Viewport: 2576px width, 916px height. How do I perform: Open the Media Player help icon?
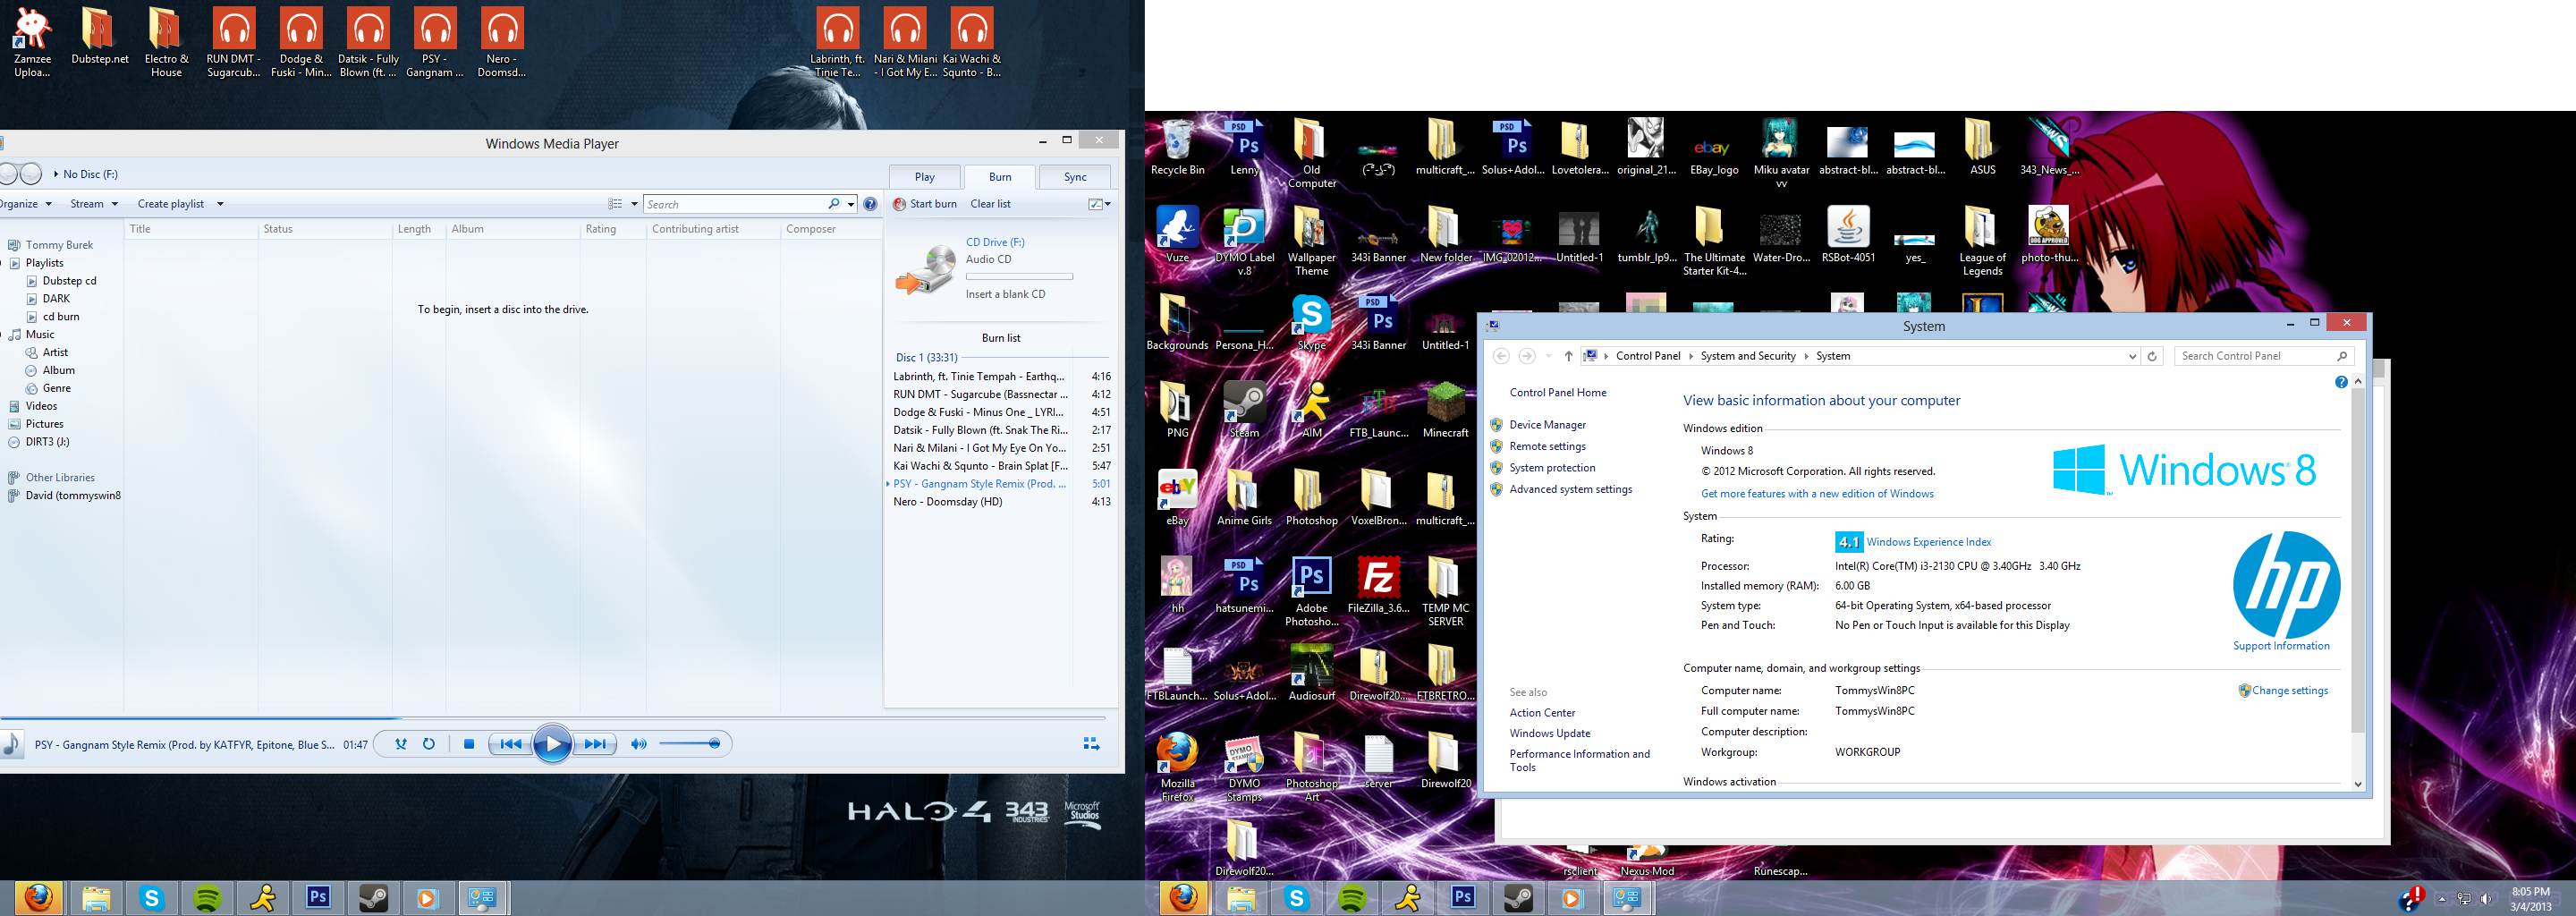point(870,204)
